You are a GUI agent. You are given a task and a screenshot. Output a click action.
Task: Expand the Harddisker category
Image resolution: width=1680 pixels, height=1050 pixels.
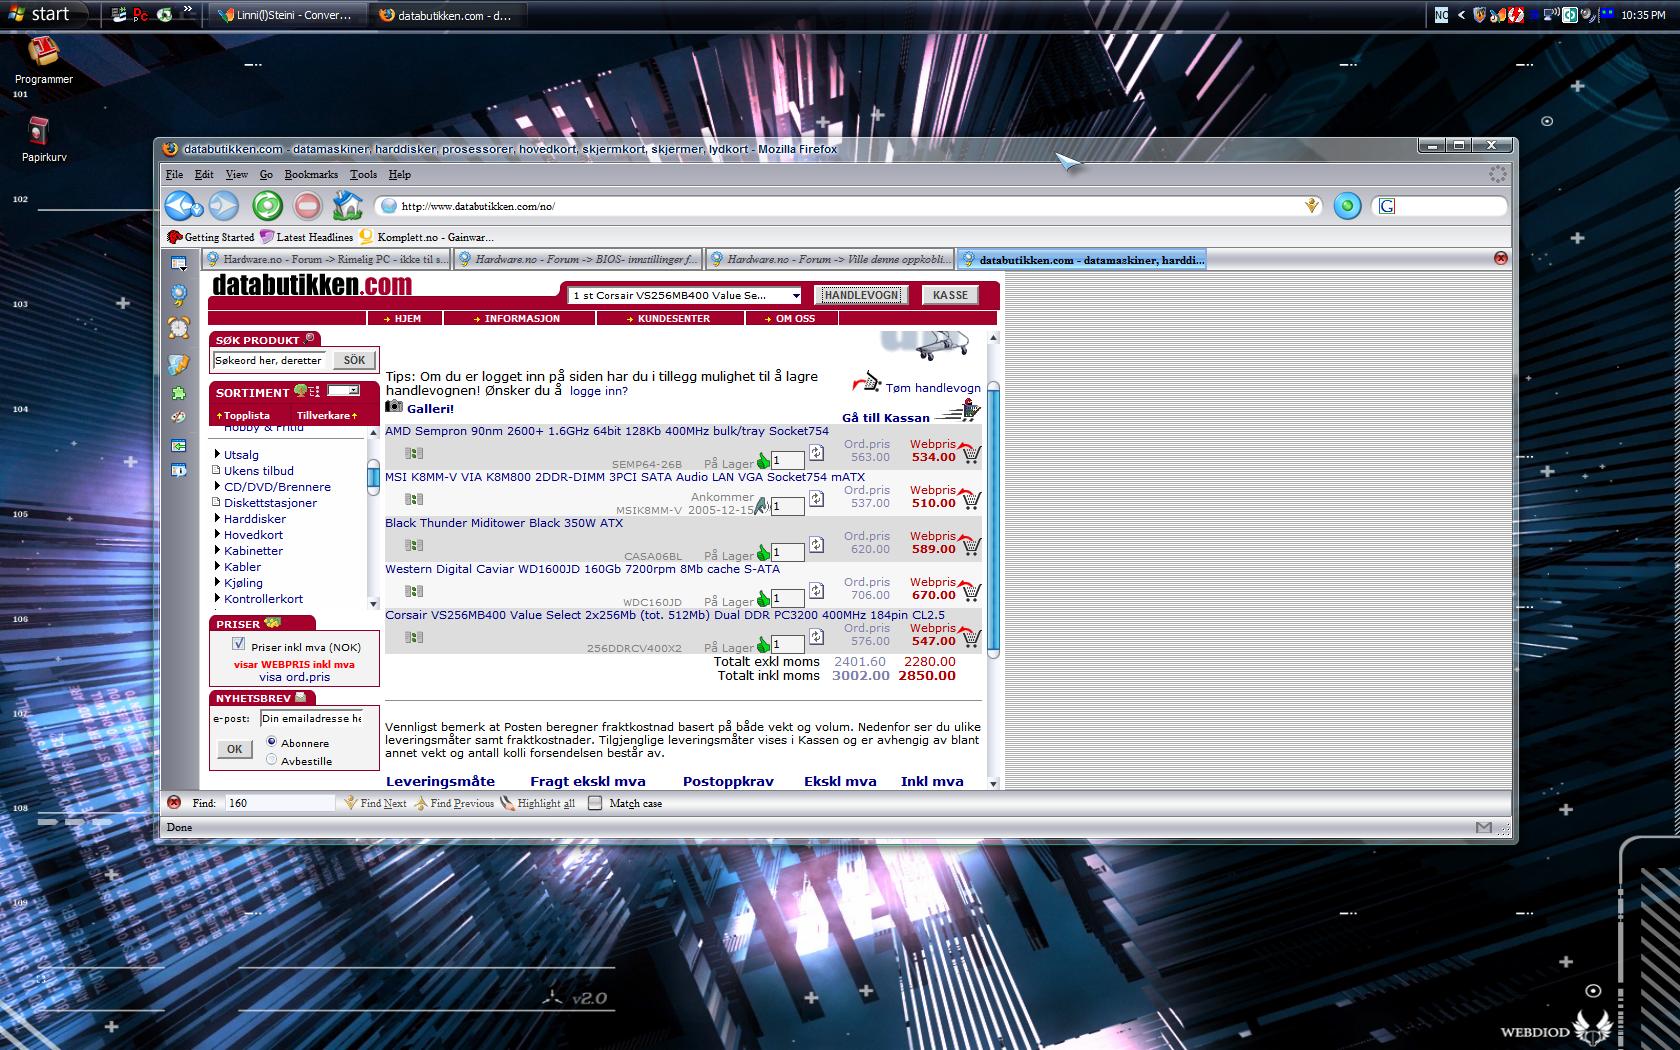(x=217, y=518)
